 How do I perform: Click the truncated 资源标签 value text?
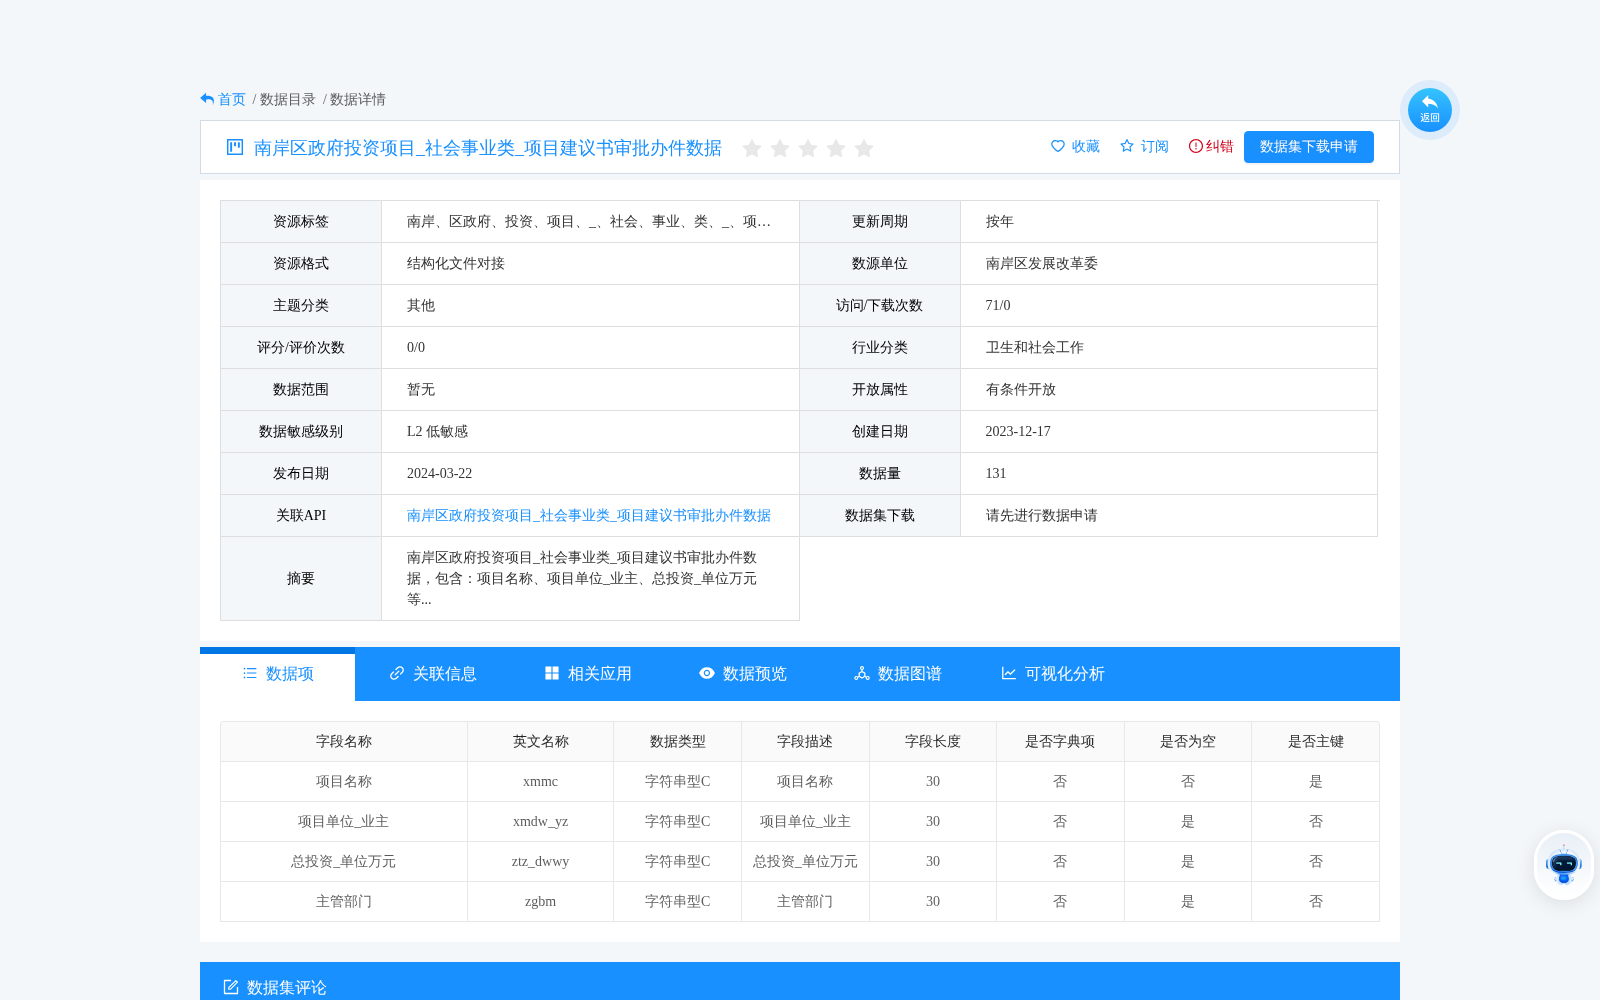click(x=589, y=221)
